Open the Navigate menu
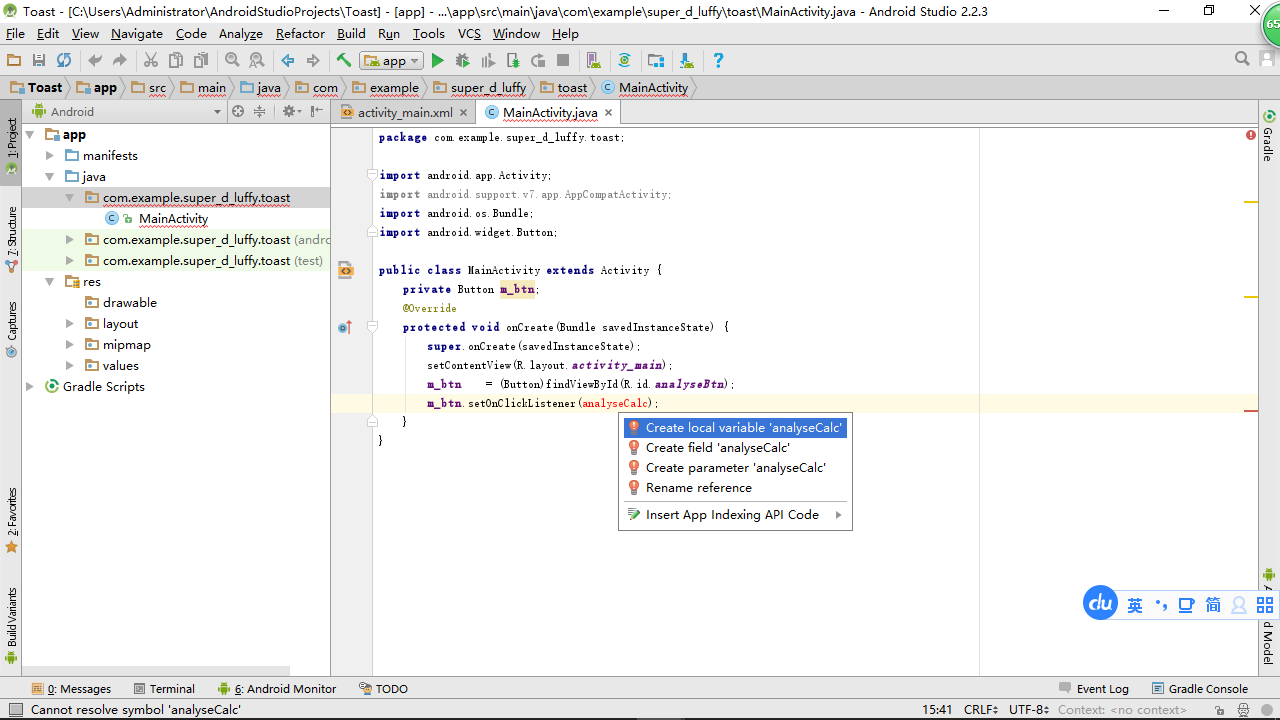The height and width of the screenshot is (720, 1280). [137, 33]
